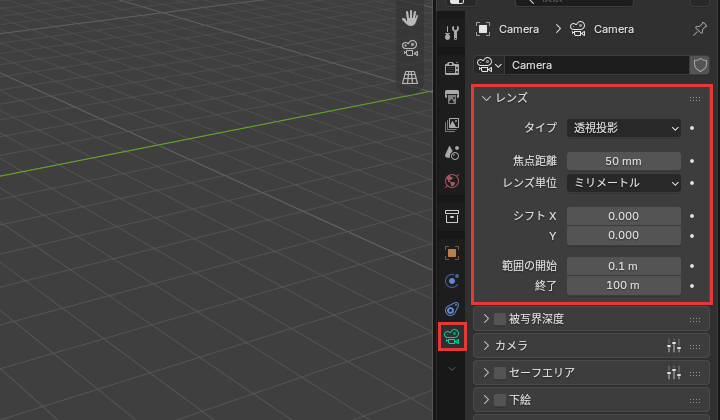Click the 焦点距離 field showing 50 mm

pyautogui.click(x=624, y=161)
